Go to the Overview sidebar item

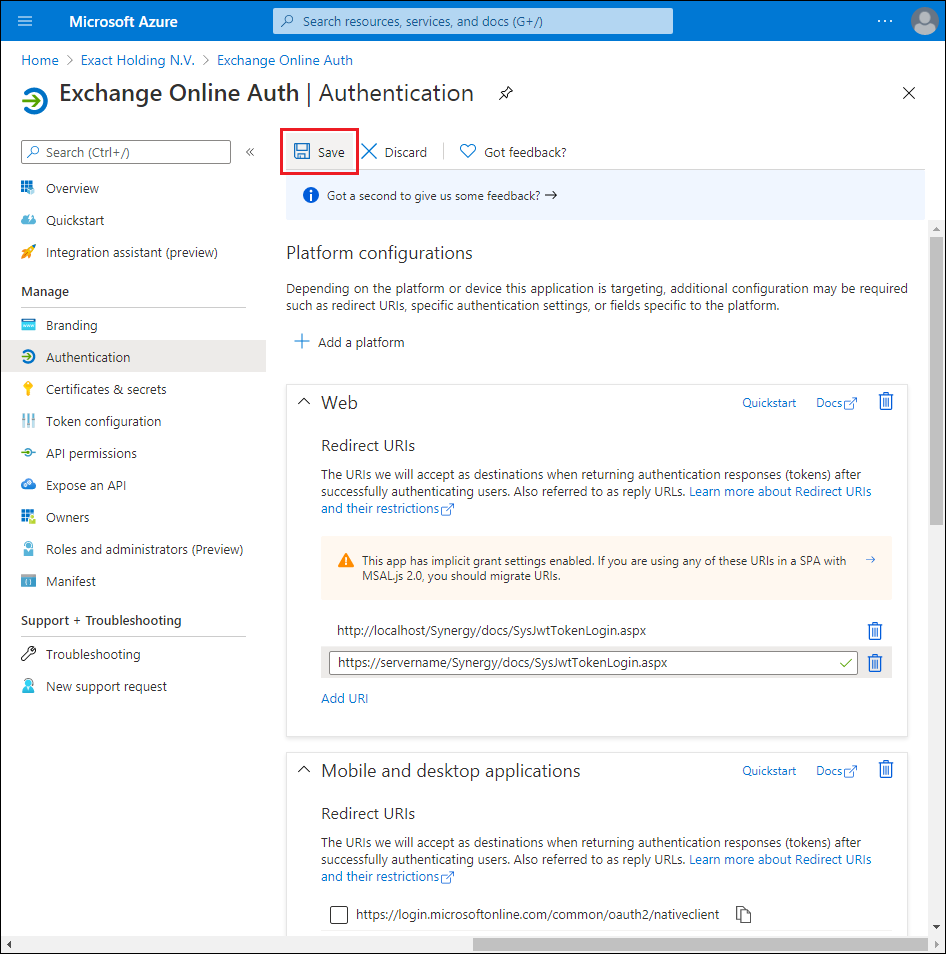point(72,188)
